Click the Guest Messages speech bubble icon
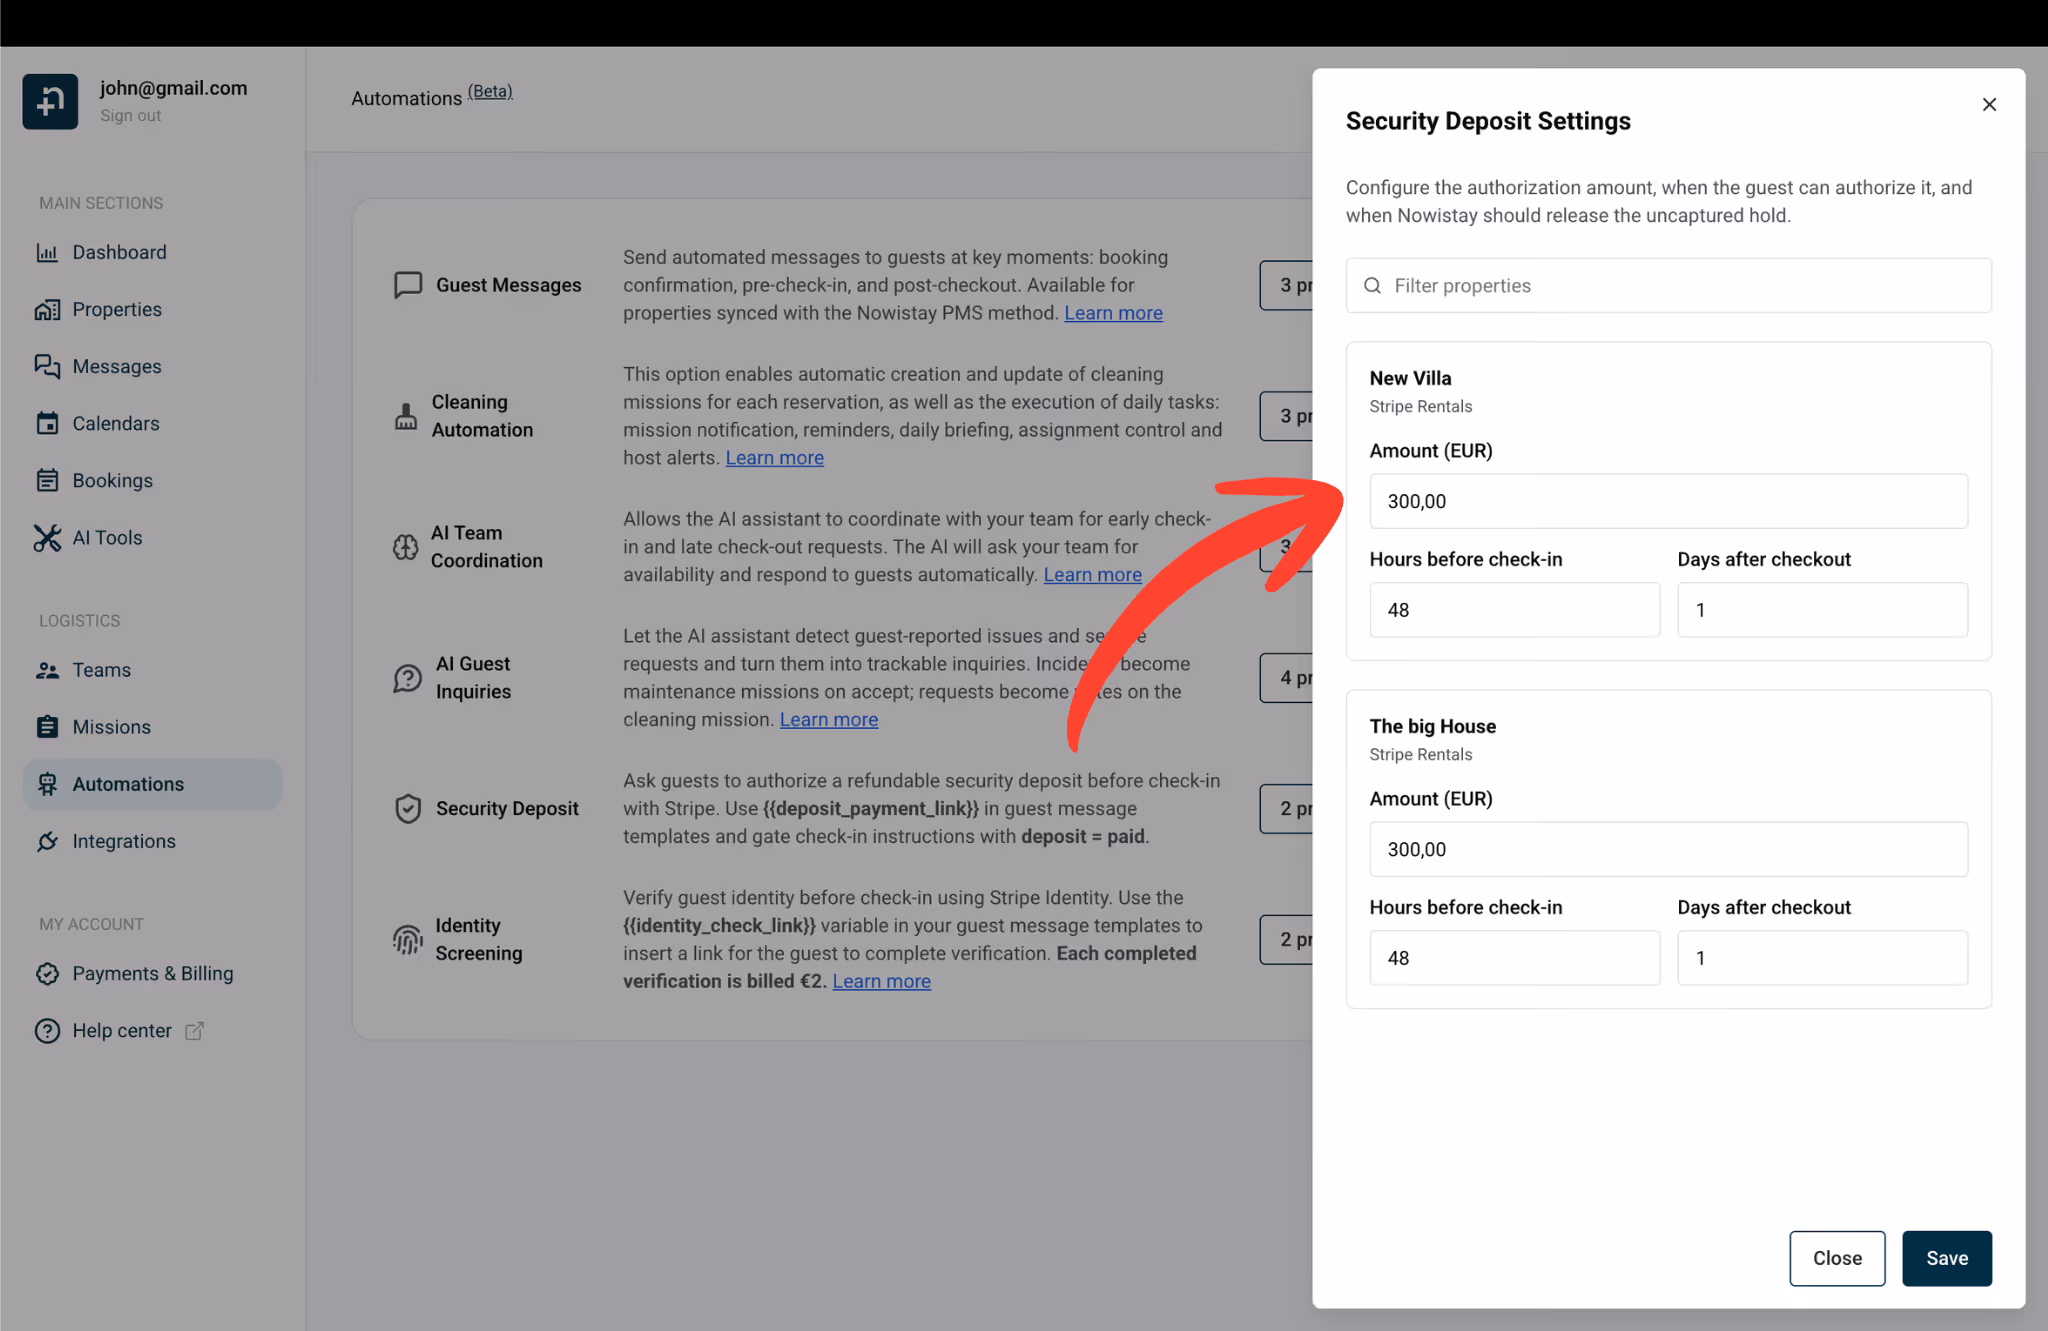The width and height of the screenshot is (2048, 1331). click(x=407, y=285)
